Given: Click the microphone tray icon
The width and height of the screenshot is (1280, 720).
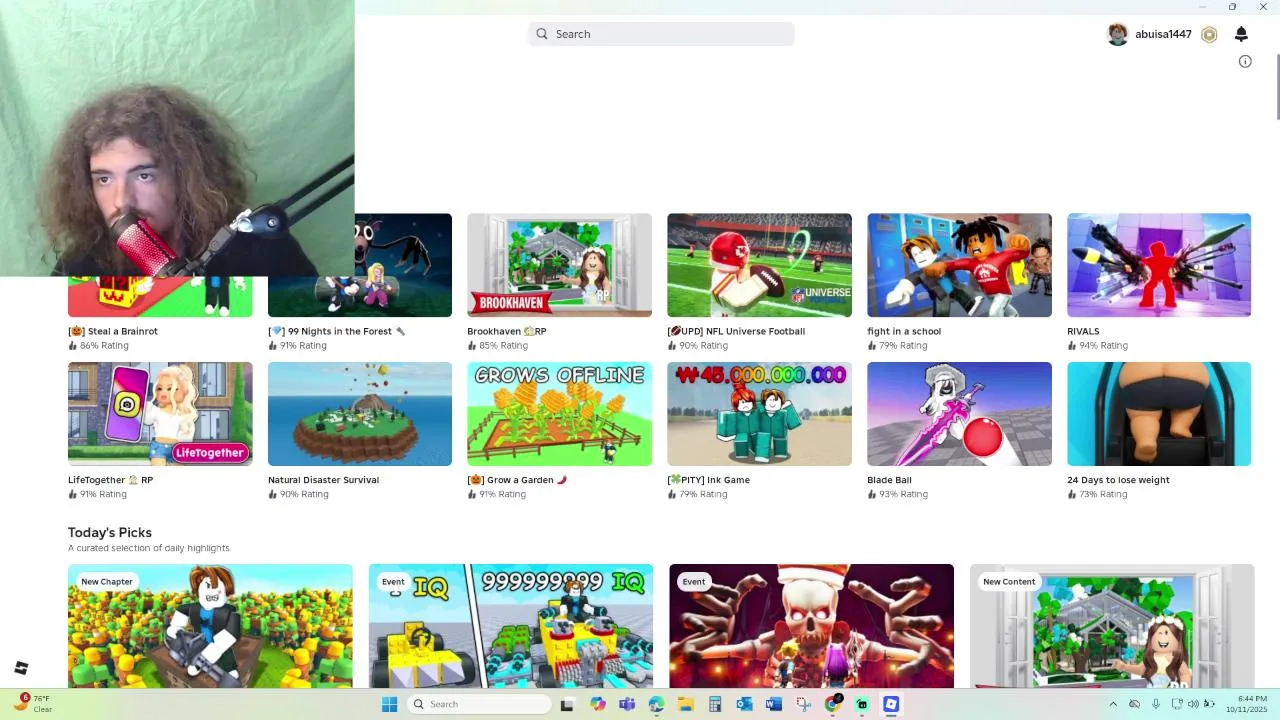Looking at the screenshot, I should coord(1155,704).
